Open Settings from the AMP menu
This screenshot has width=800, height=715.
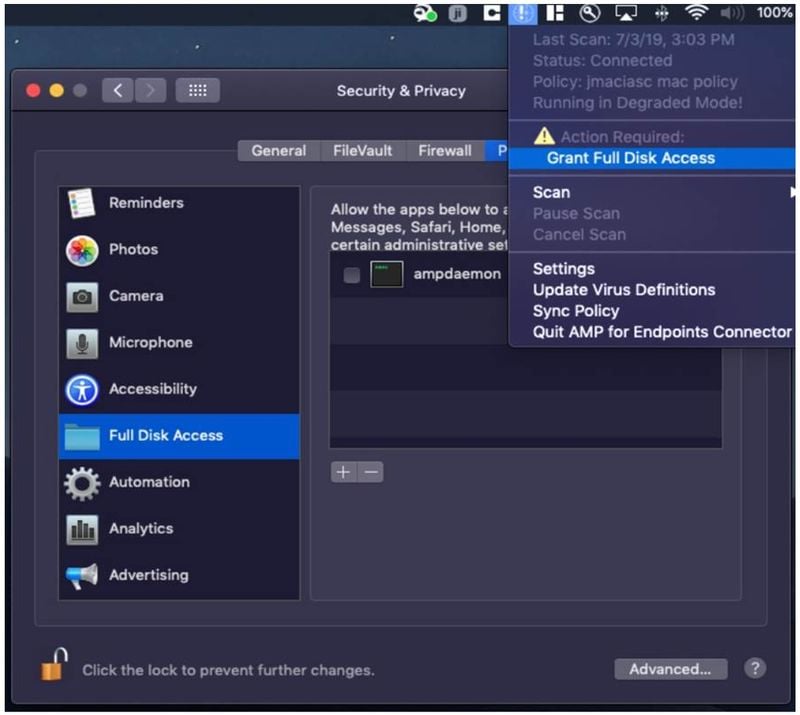[652, 269]
